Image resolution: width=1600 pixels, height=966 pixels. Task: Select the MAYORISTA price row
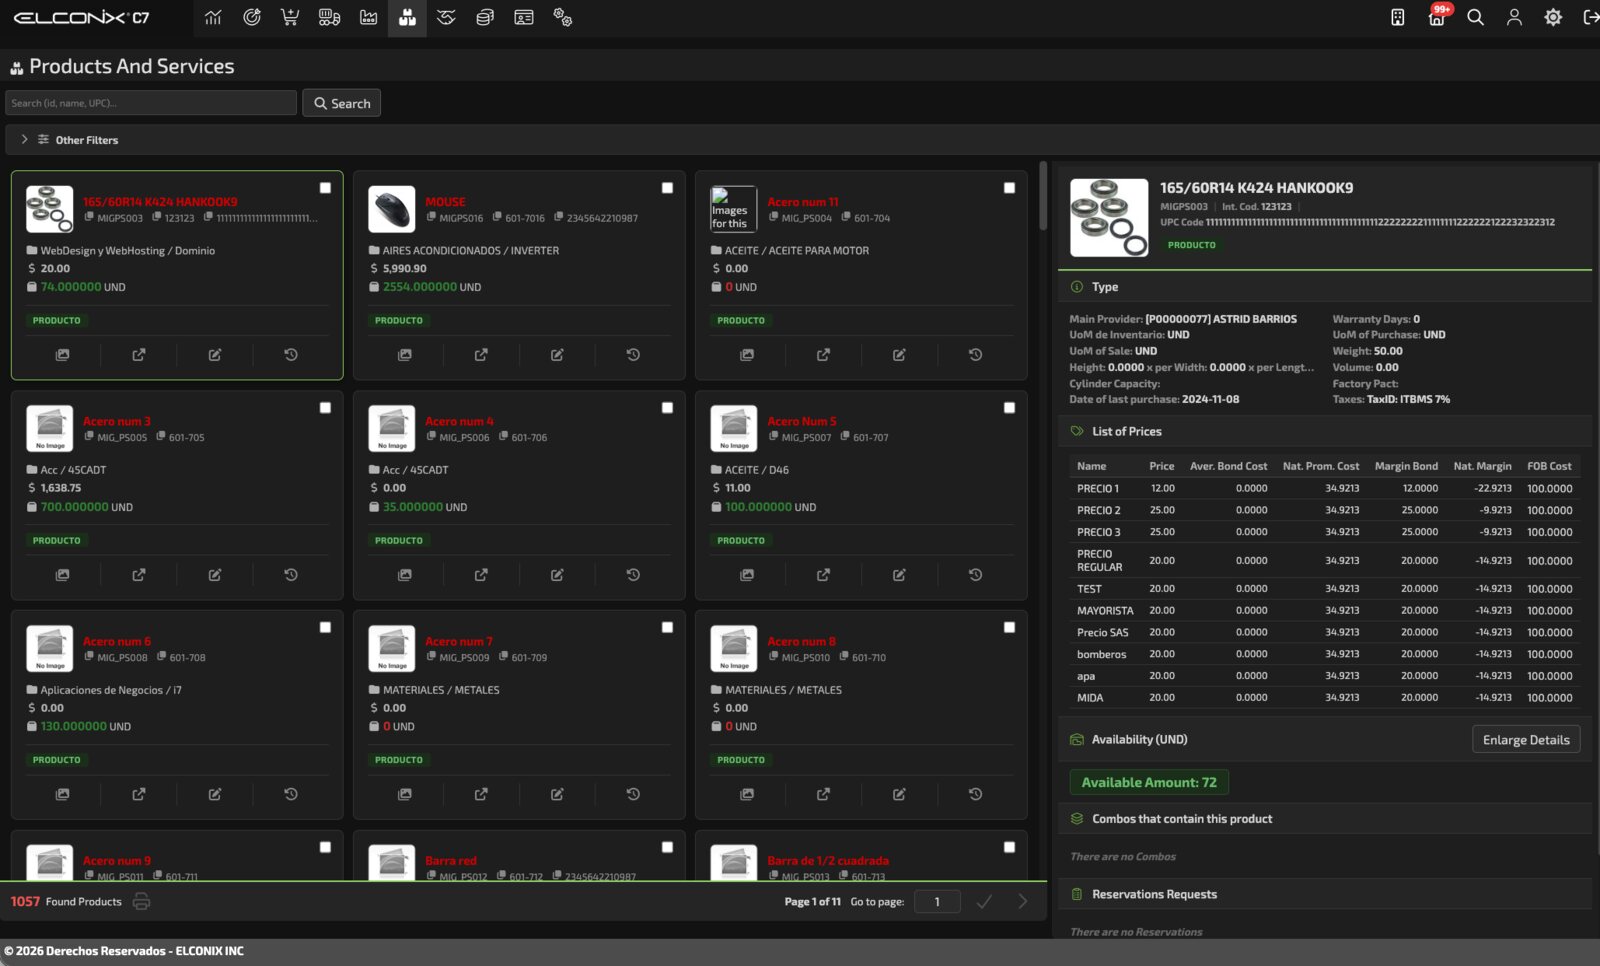tap(1324, 611)
